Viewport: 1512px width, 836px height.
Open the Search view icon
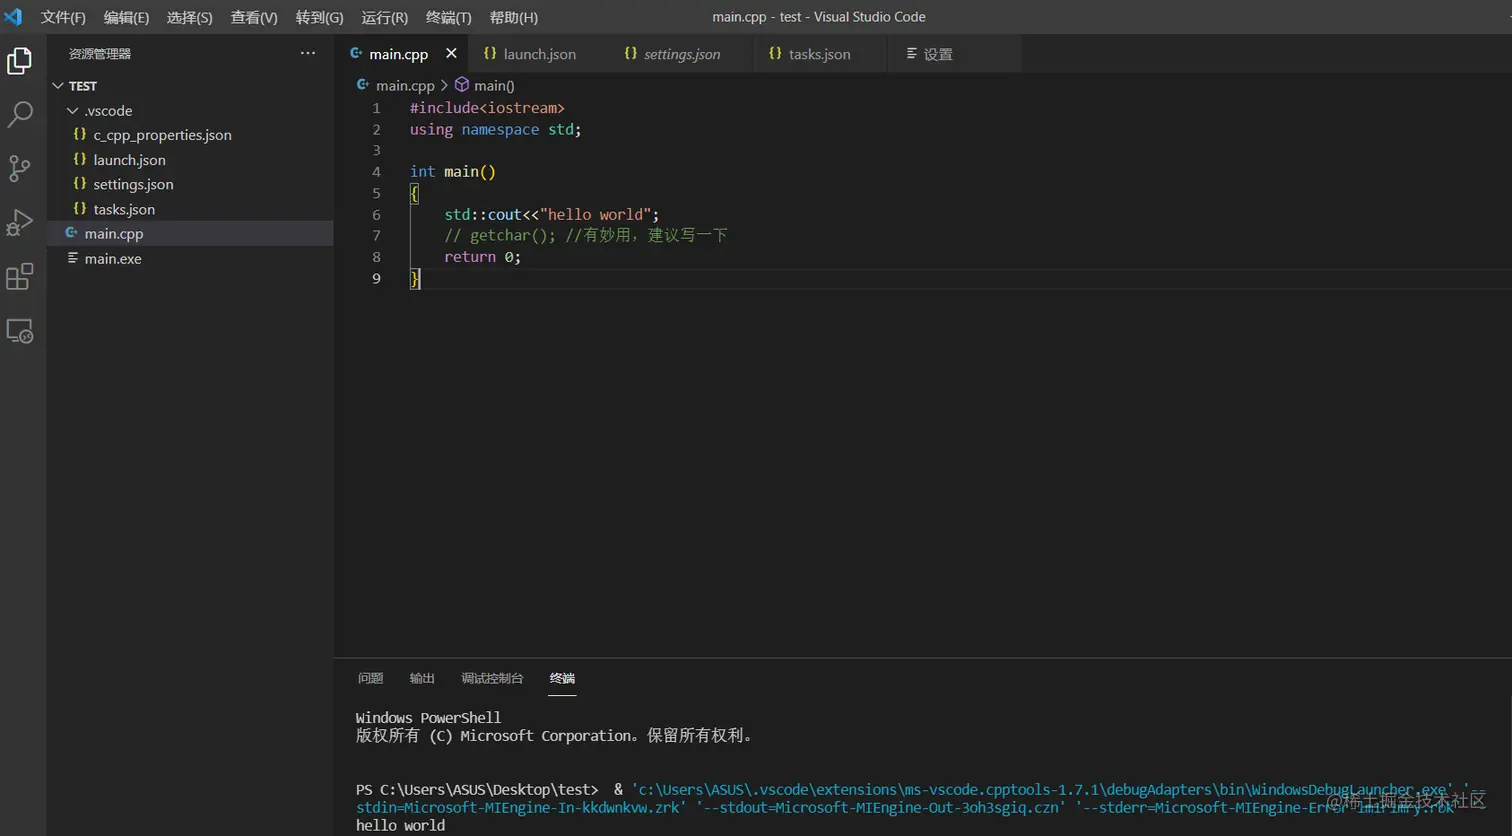pos(21,114)
